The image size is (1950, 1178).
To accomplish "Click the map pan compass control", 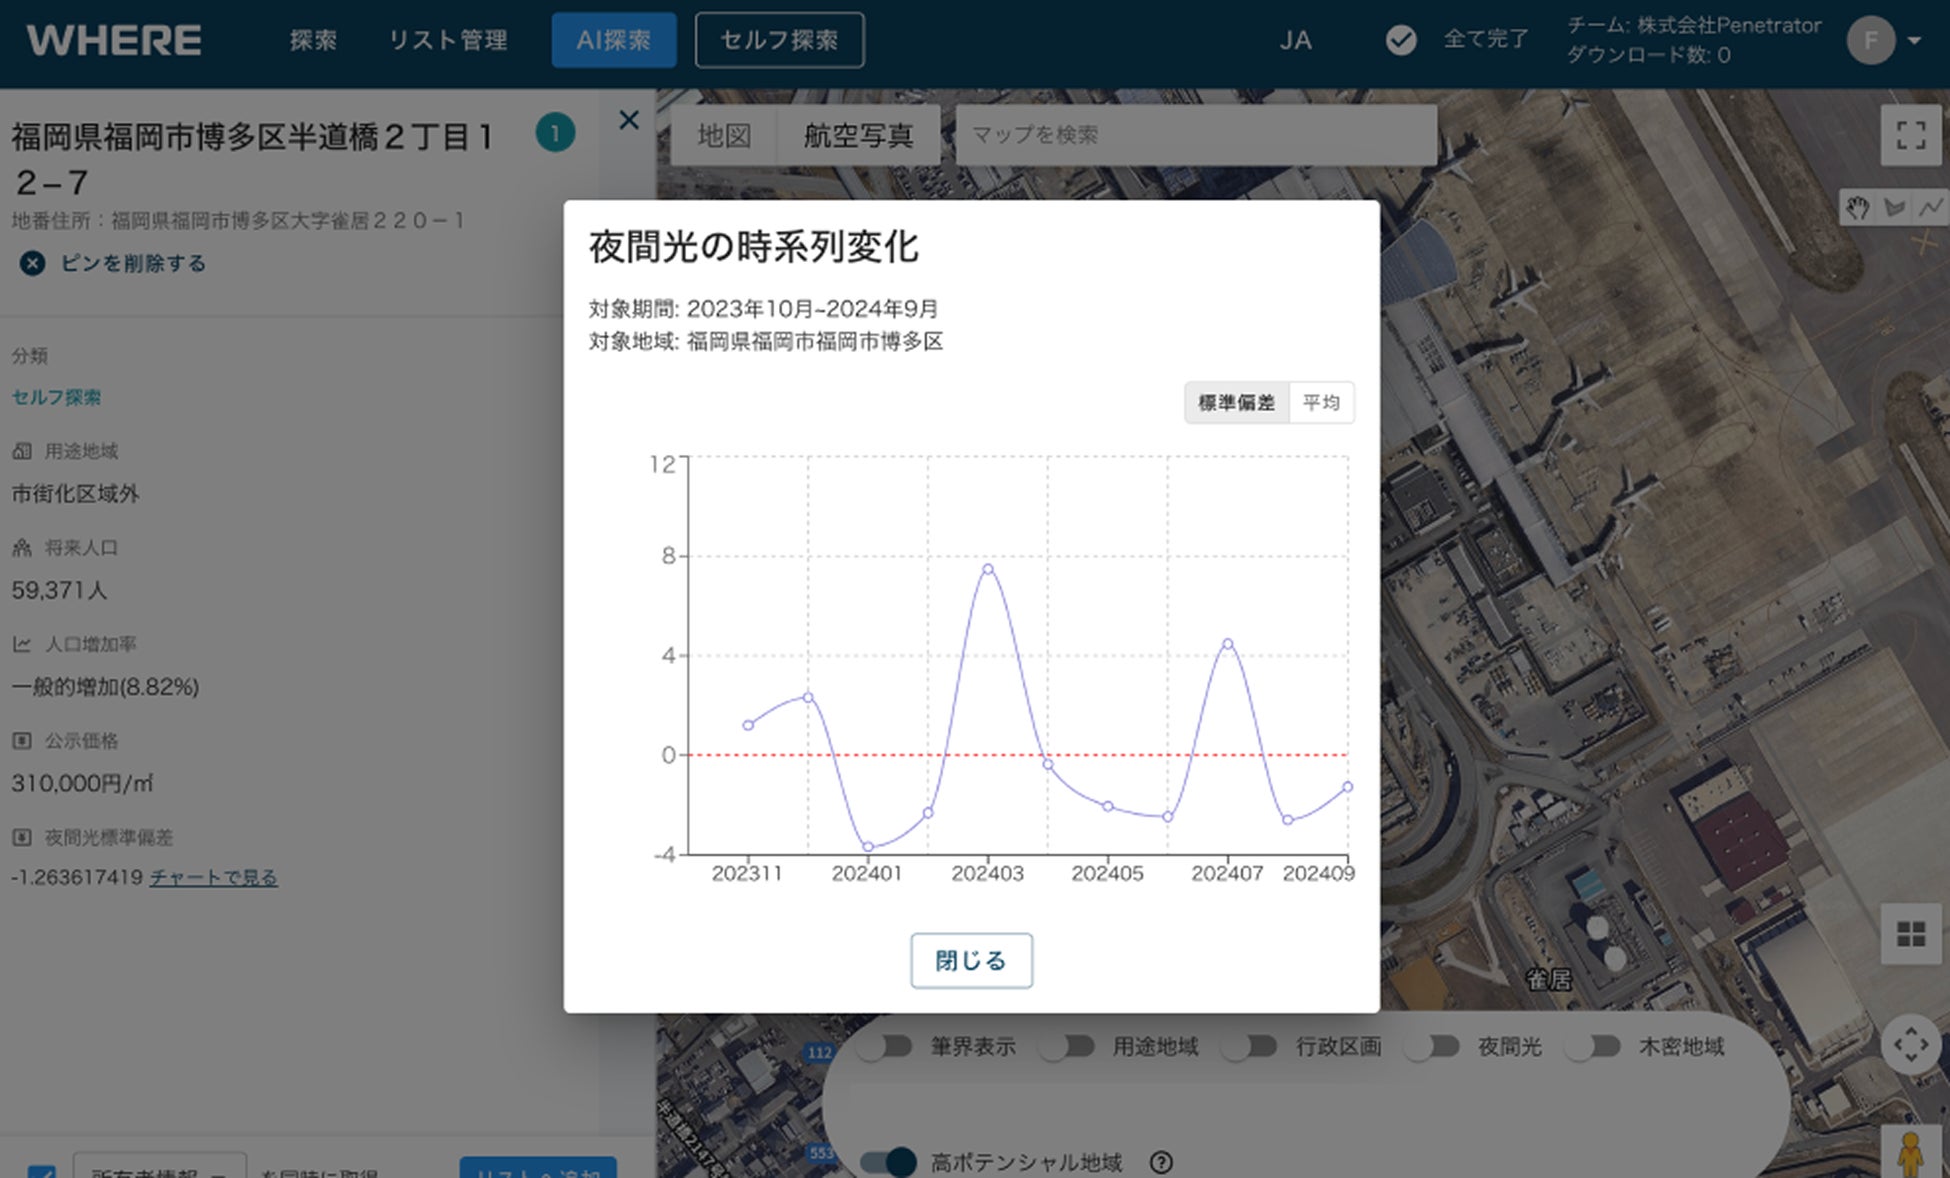I will [1910, 1045].
